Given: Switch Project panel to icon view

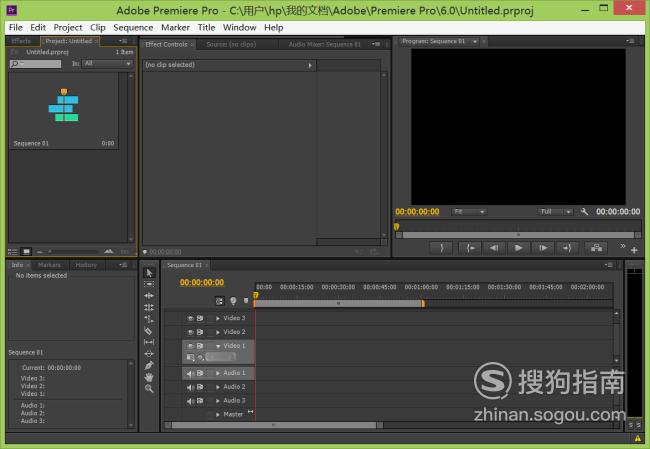Looking at the screenshot, I should [26, 252].
